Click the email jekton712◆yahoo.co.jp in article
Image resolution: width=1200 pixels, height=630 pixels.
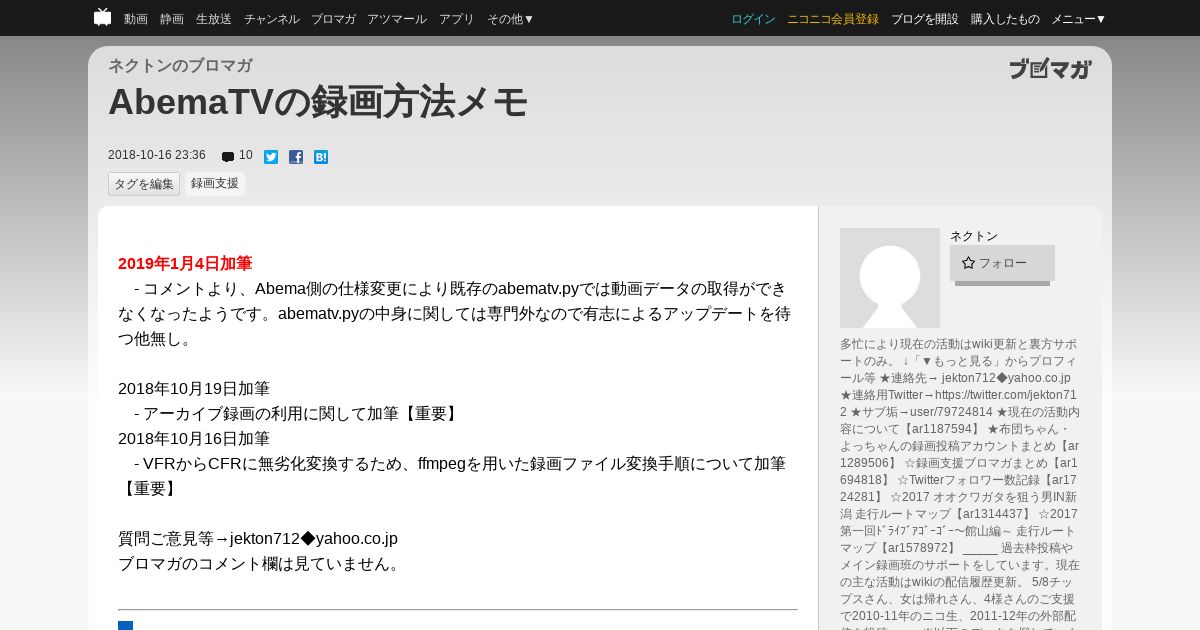(314, 539)
